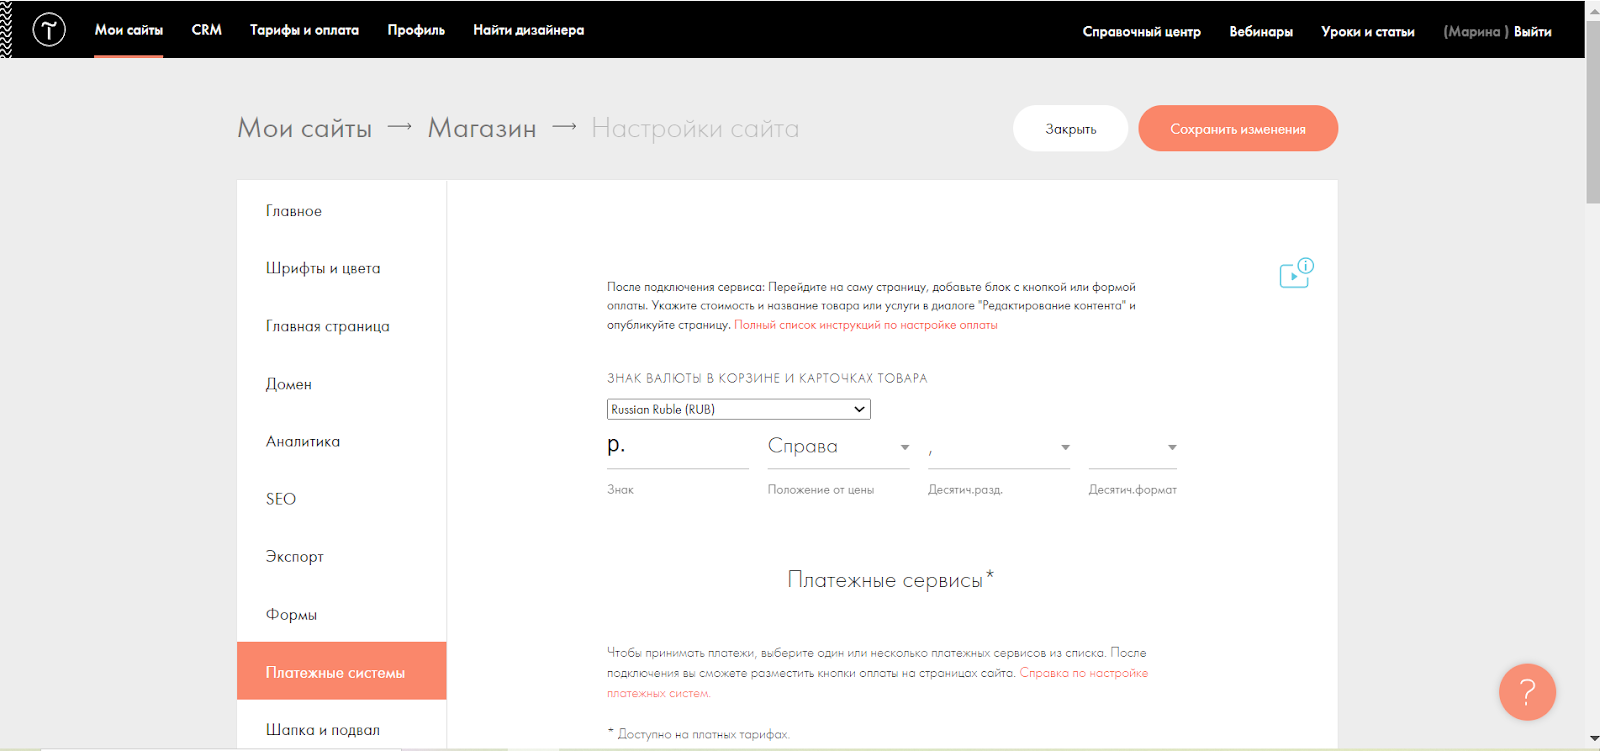The height and width of the screenshot is (751, 1600).
Task: Expand the decimal separator dropdown
Action: coord(998,447)
